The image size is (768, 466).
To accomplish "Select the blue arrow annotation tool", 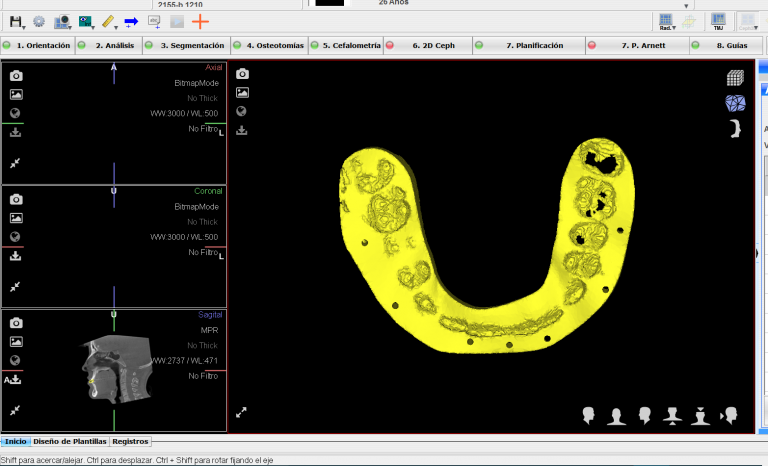I will [131, 22].
